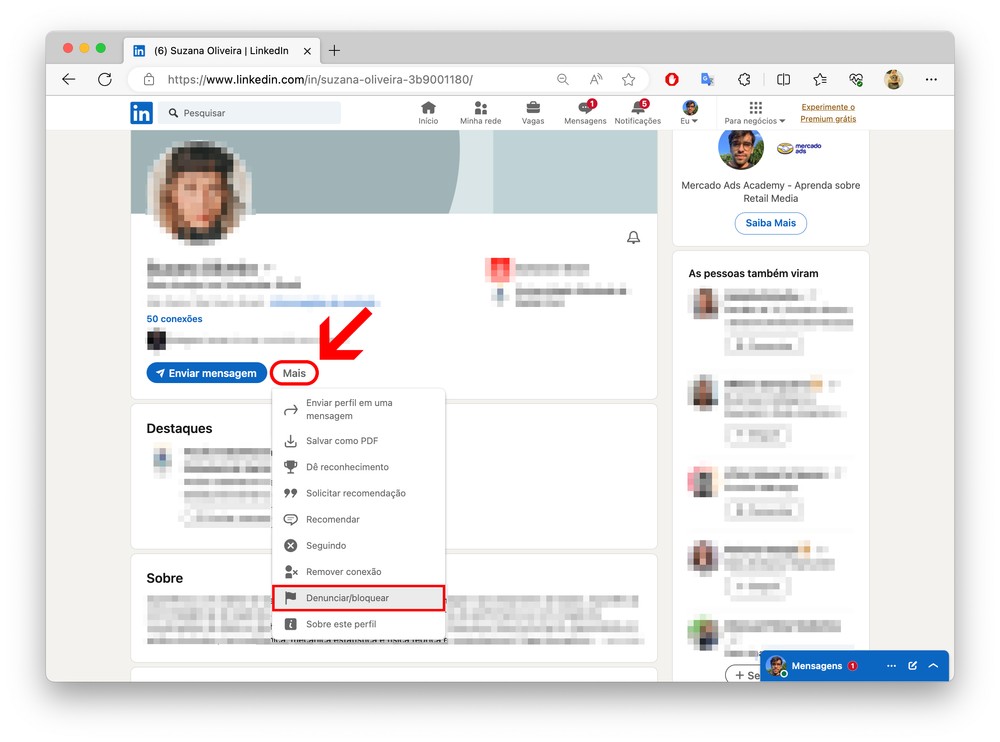Choose Salvar como PDF option
The image size is (1000, 742).
pyautogui.click(x=342, y=441)
